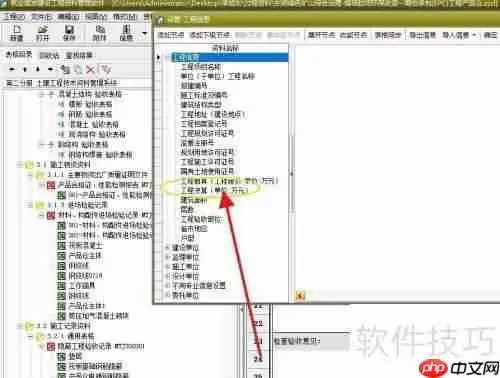Collapse the 工程信息 node in the dialog

pyautogui.click(x=168, y=57)
